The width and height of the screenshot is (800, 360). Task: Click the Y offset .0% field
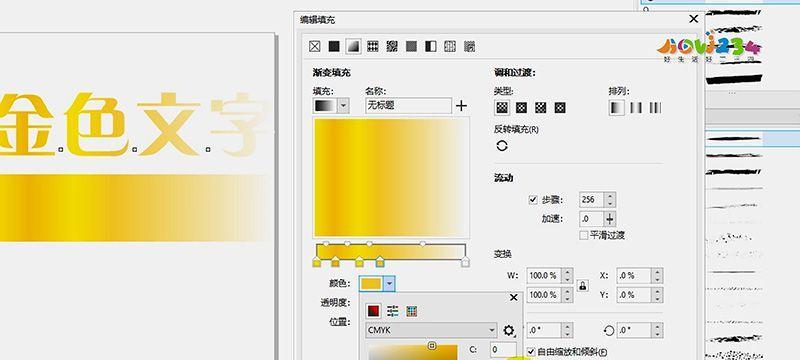[635, 295]
